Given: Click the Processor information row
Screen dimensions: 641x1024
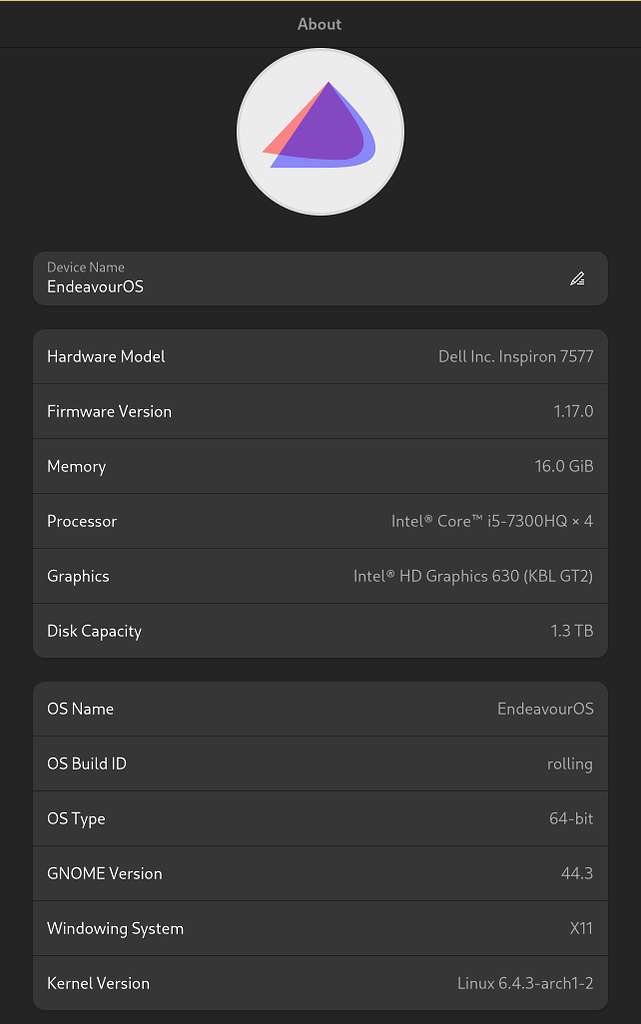Looking at the screenshot, I should 320,521.
